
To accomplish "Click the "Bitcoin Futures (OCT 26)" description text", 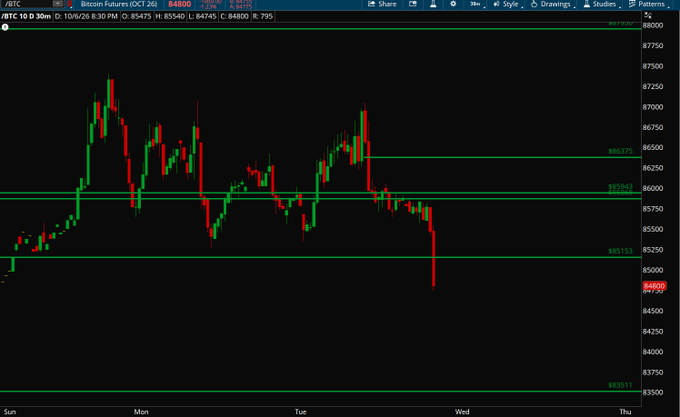I will [119, 4].
